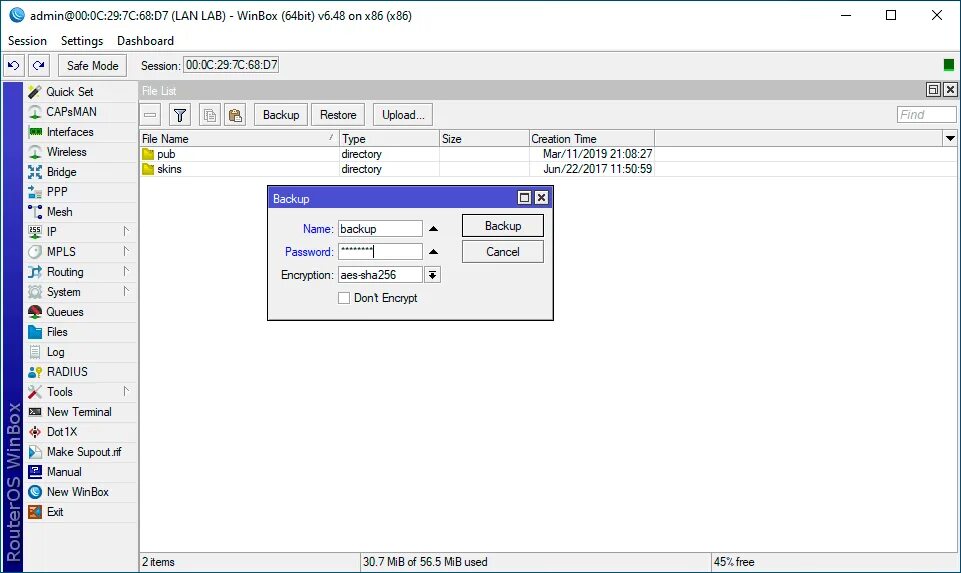The width and height of the screenshot is (961, 573).
Task: Sort by Creation Time column header
Action: coord(591,139)
